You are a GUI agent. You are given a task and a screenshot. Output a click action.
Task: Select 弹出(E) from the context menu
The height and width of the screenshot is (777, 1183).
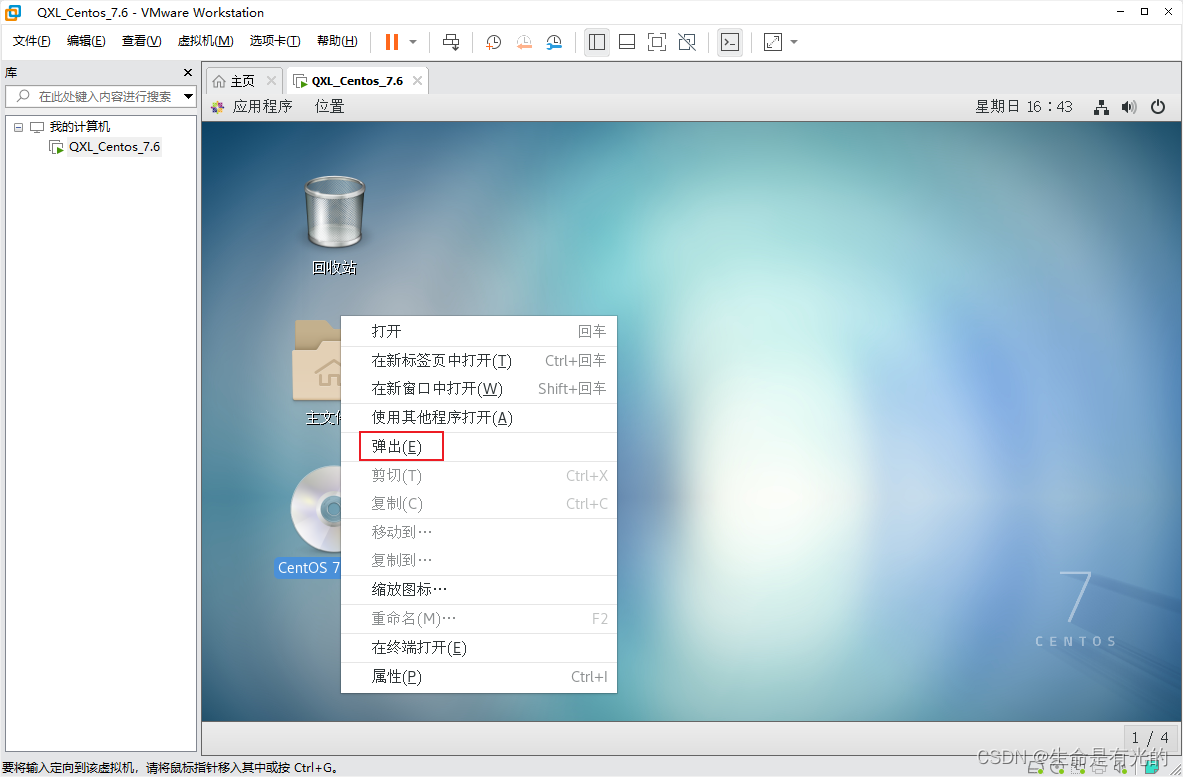(400, 446)
